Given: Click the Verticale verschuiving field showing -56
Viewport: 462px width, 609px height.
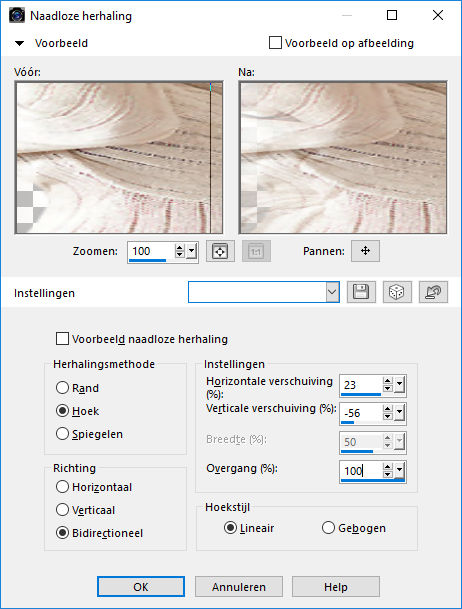Looking at the screenshot, I should (361, 412).
